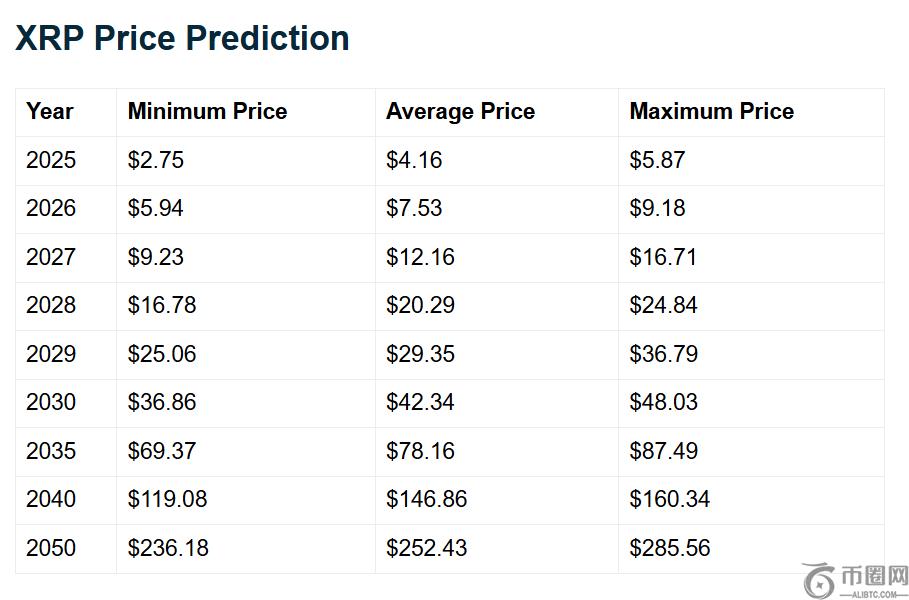909x600 pixels.
Task: Click the 2030 average price $42.34
Action: pos(420,402)
